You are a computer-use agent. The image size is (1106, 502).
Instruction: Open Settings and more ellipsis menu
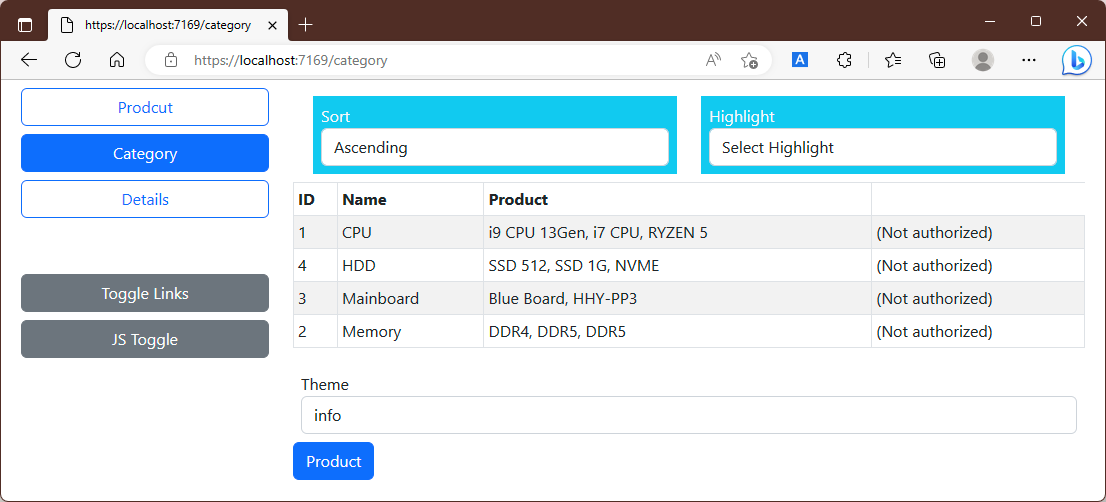coord(1029,60)
